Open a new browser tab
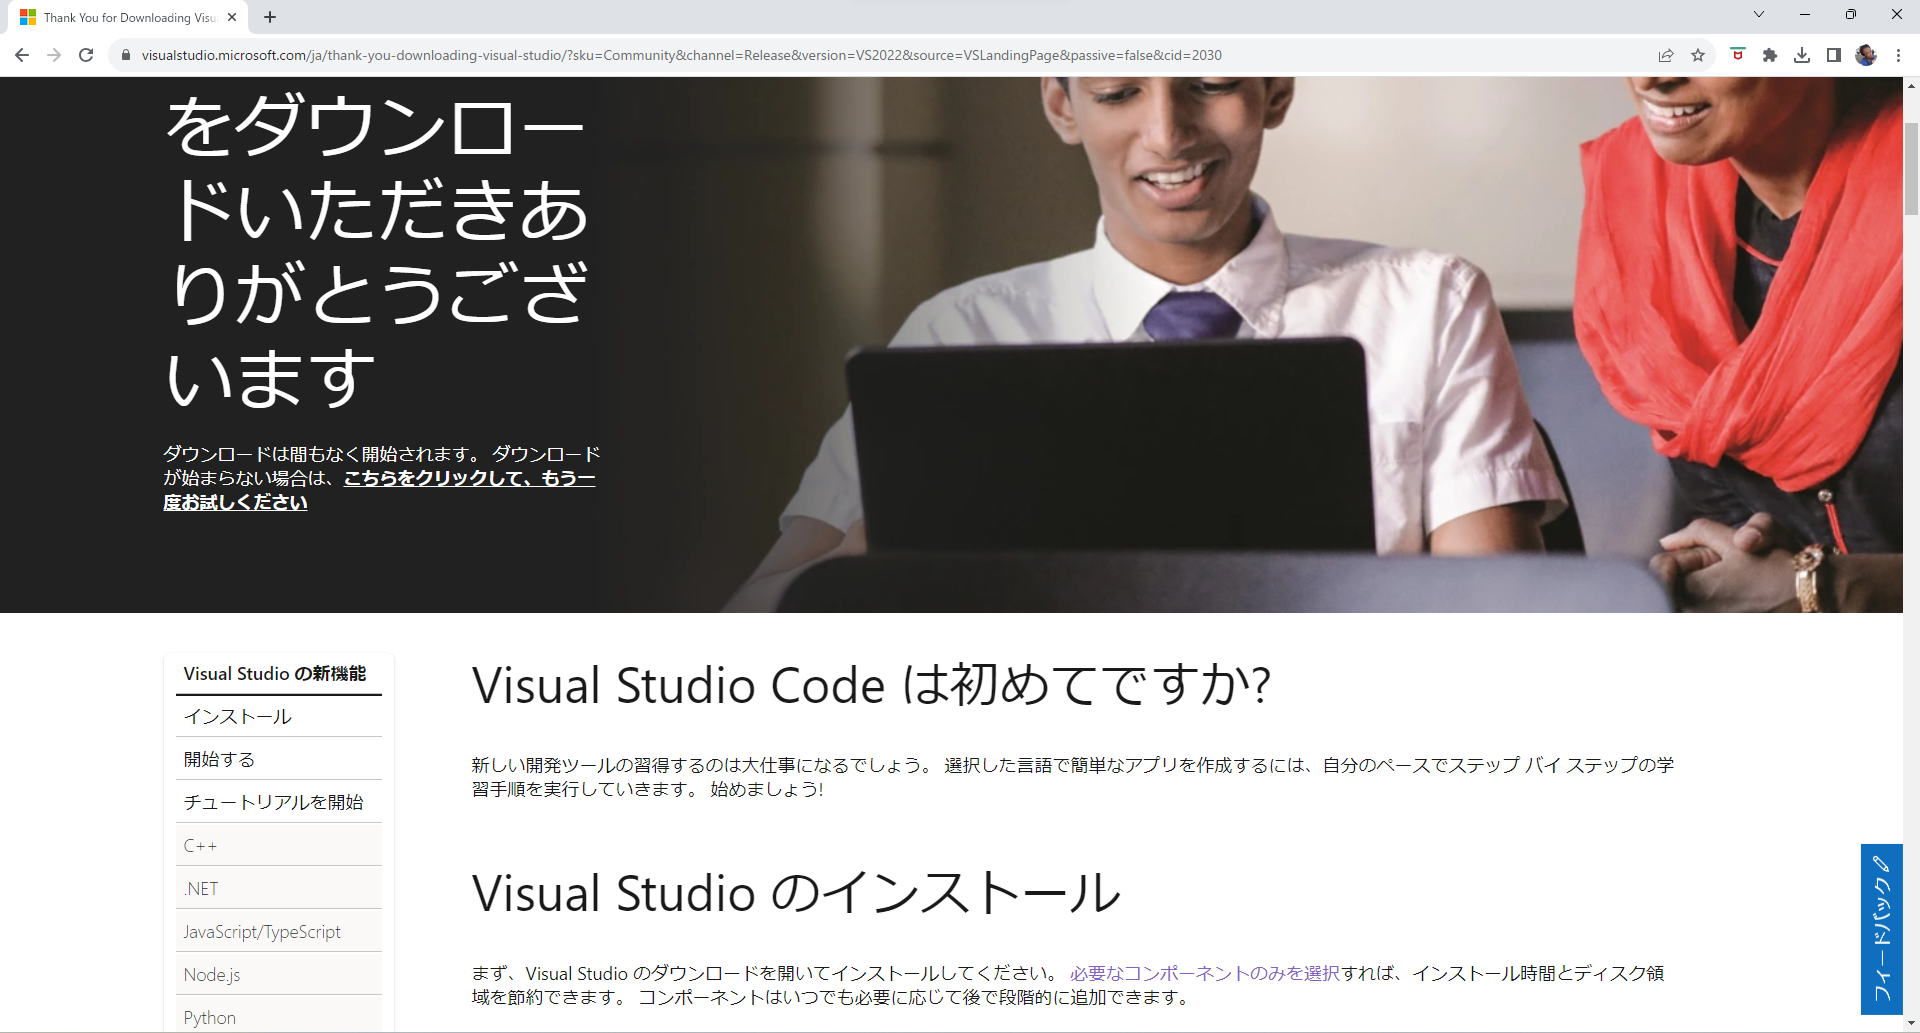Viewport: 1920px width, 1033px height. point(269,17)
